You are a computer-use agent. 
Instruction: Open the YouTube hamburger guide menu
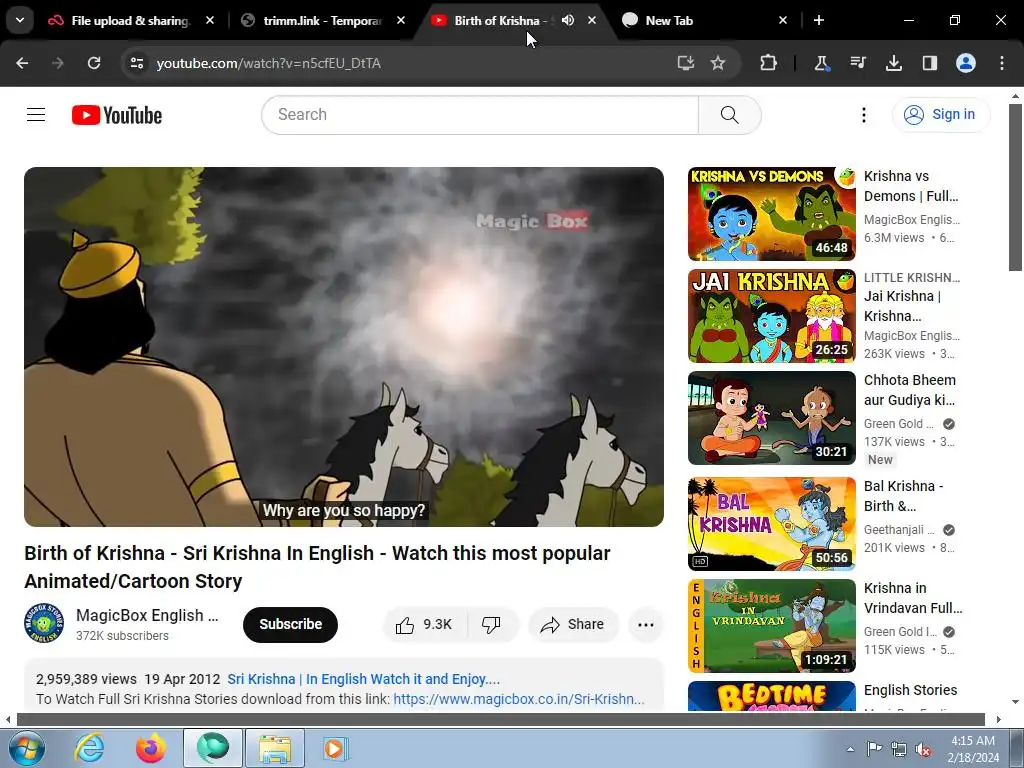[36, 115]
